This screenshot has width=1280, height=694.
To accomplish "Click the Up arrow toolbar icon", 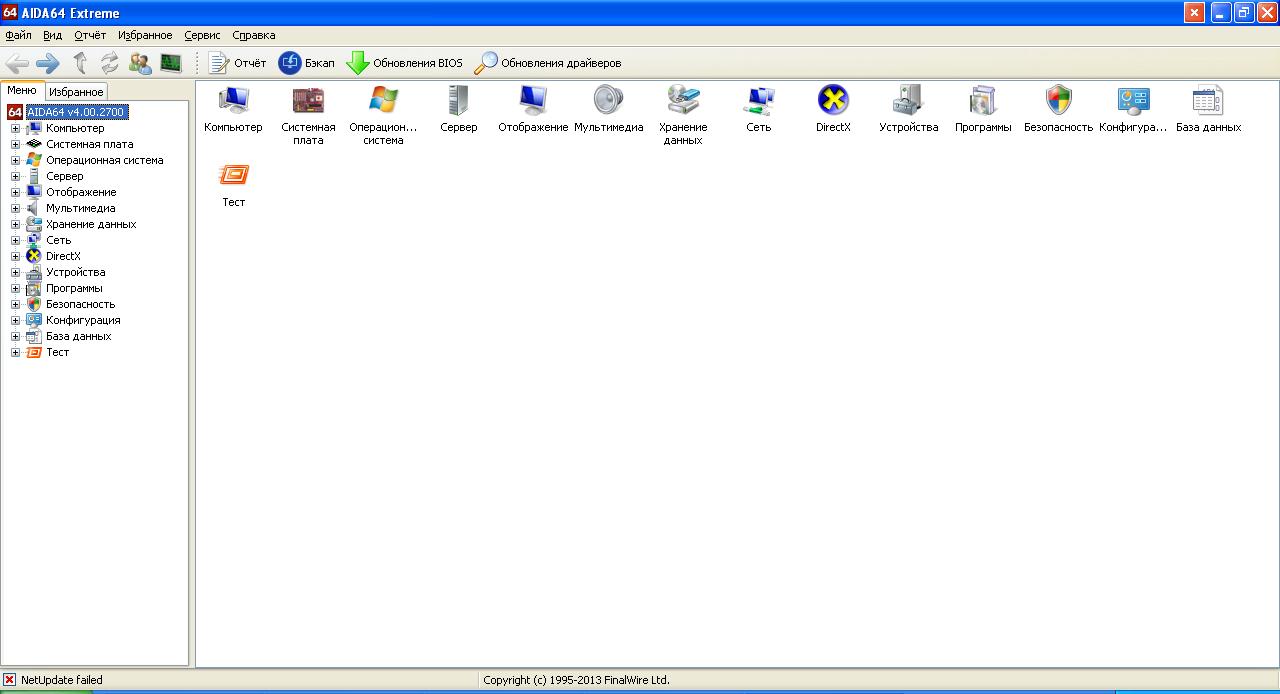I will (x=80, y=63).
